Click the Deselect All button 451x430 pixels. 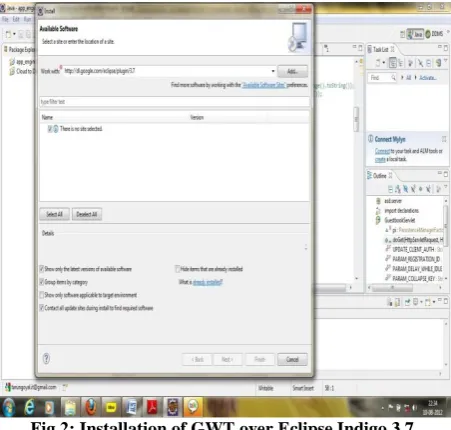pyautogui.click(x=87, y=214)
